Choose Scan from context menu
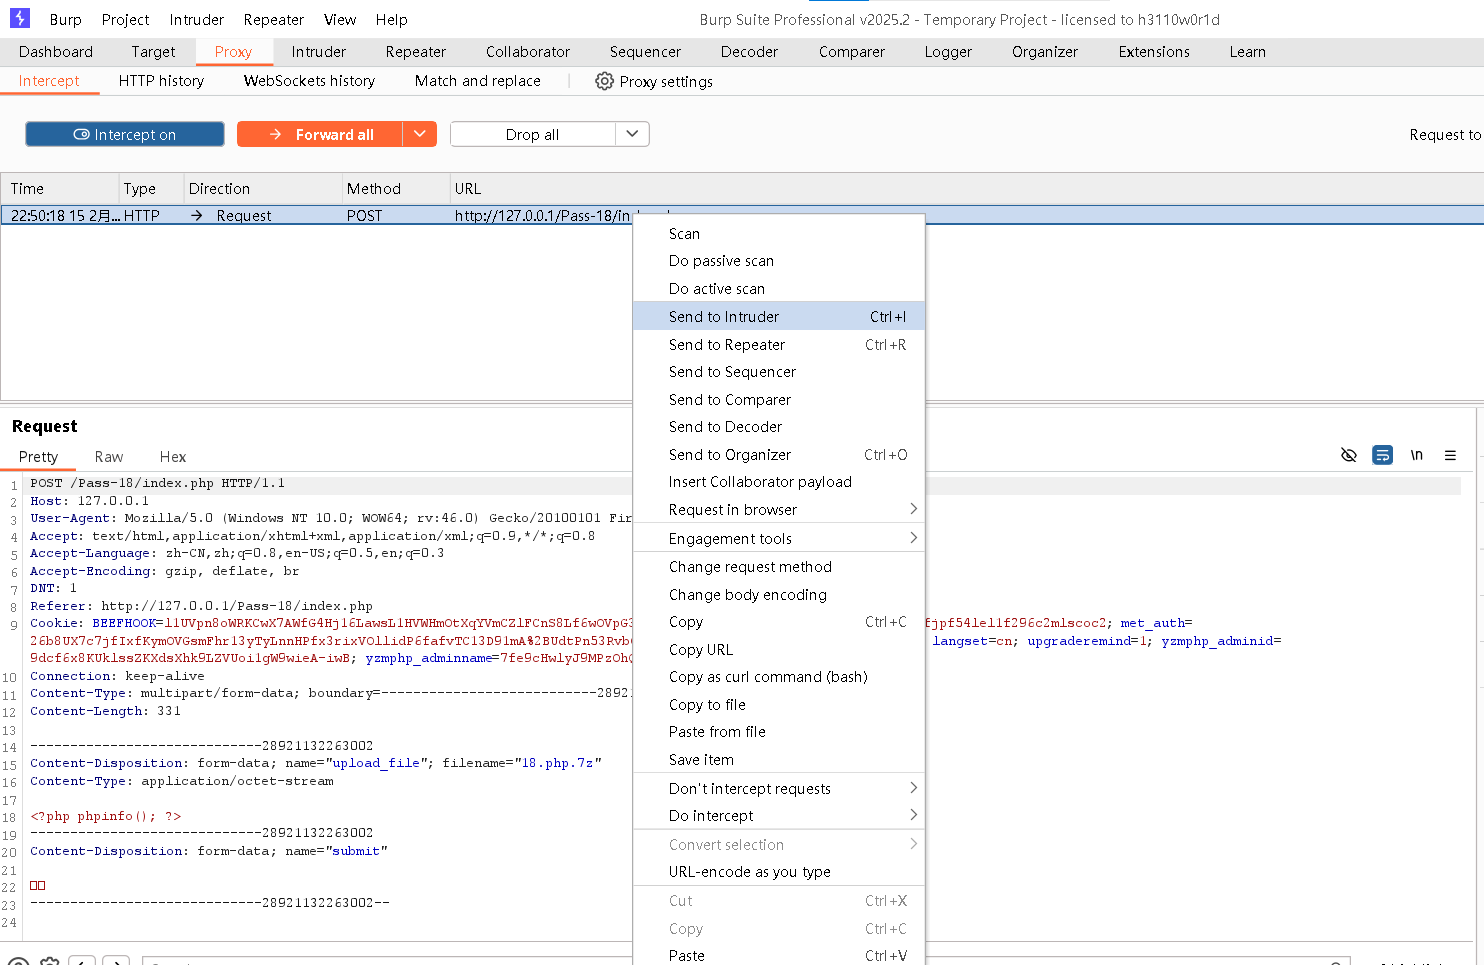 coord(779,234)
